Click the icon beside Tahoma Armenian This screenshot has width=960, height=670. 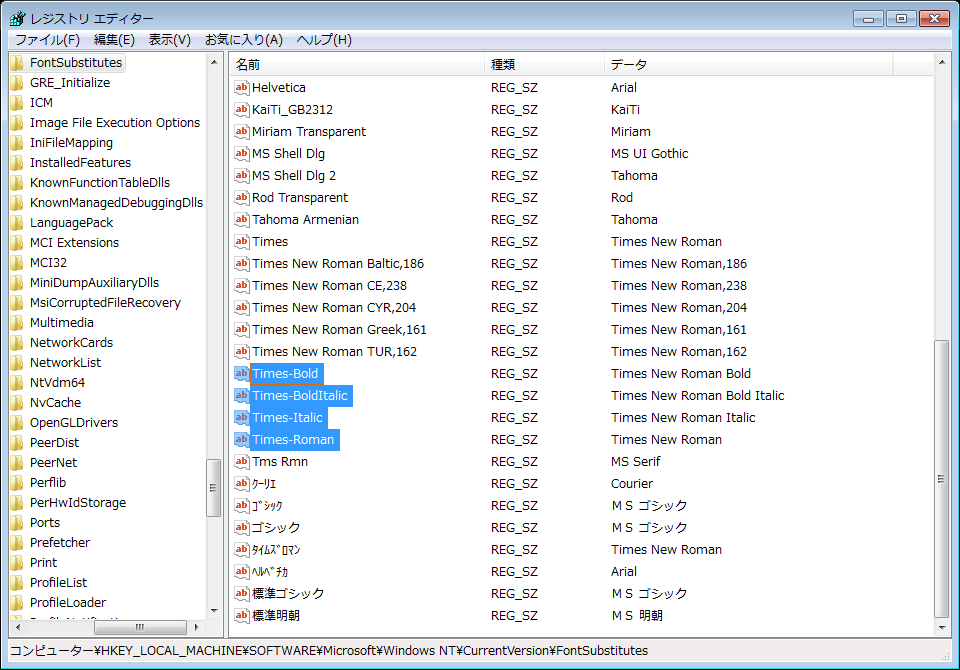pos(242,220)
